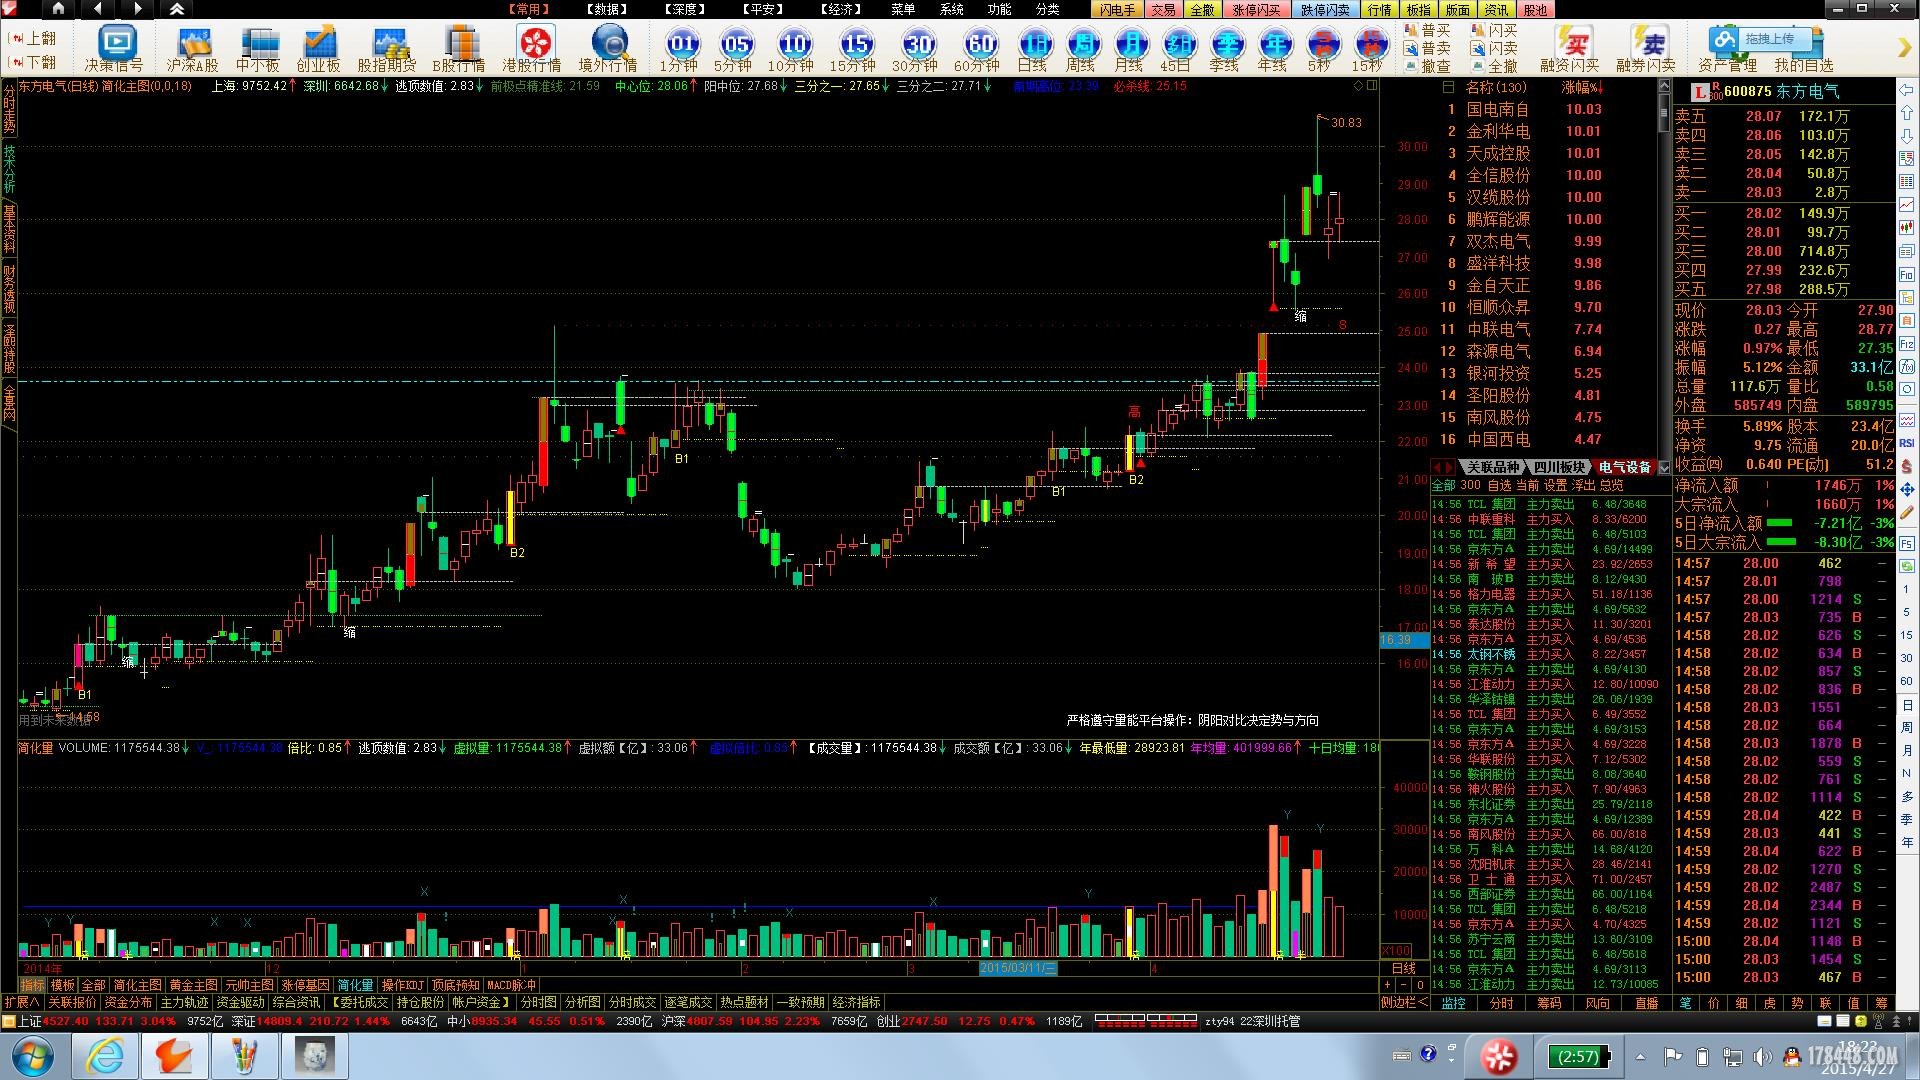The width and height of the screenshot is (1920, 1080).
Task: Click 闪卖 flash sell button
Action: click(x=1495, y=48)
